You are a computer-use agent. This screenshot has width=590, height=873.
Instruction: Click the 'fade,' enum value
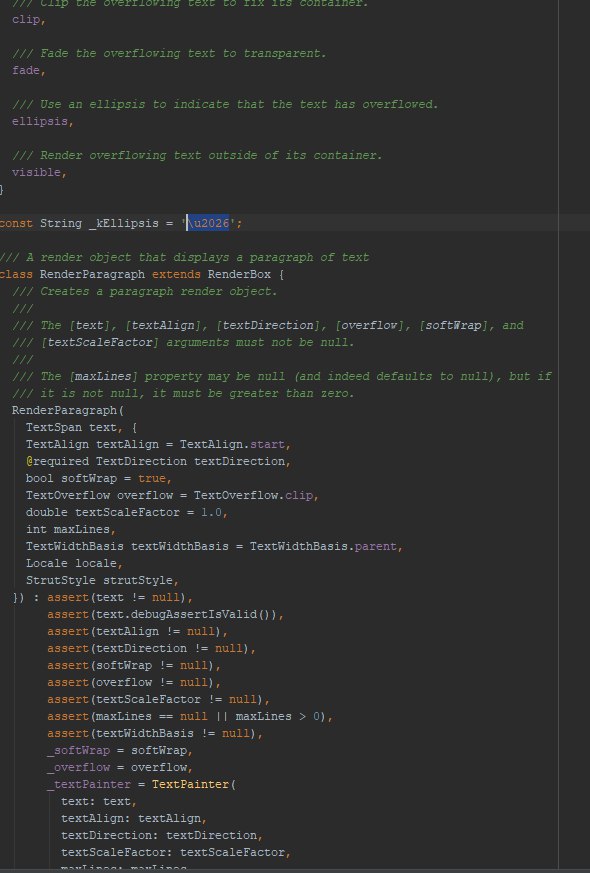pos(28,70)
